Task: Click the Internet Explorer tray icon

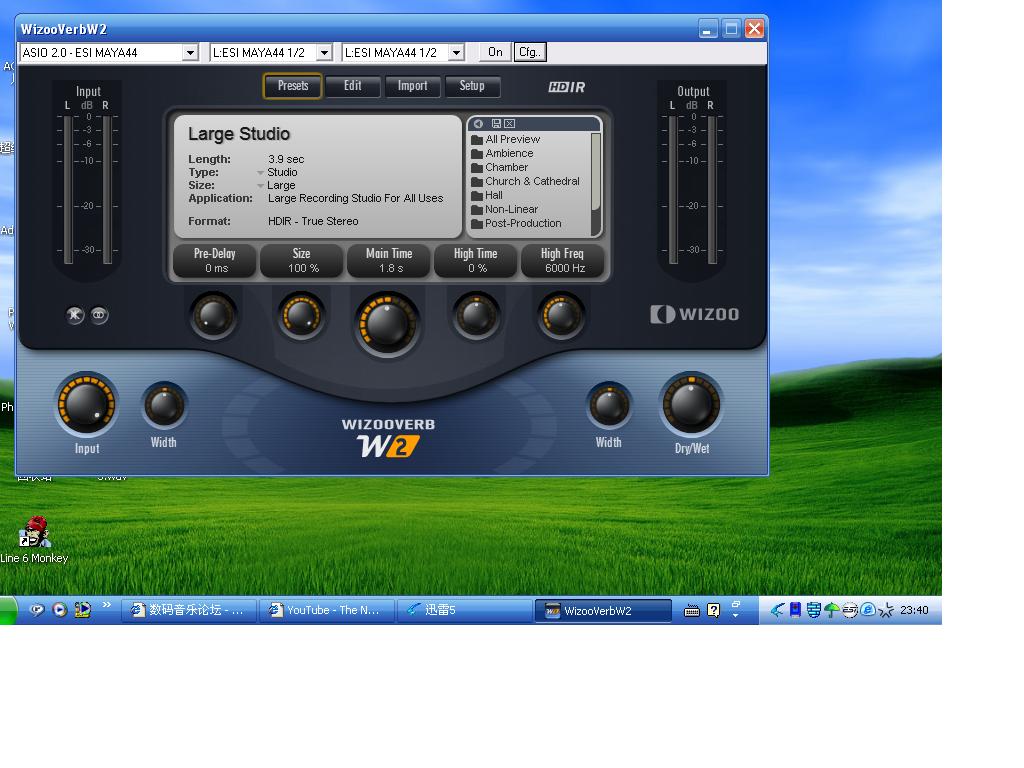Action: click(x=868, y=609)
